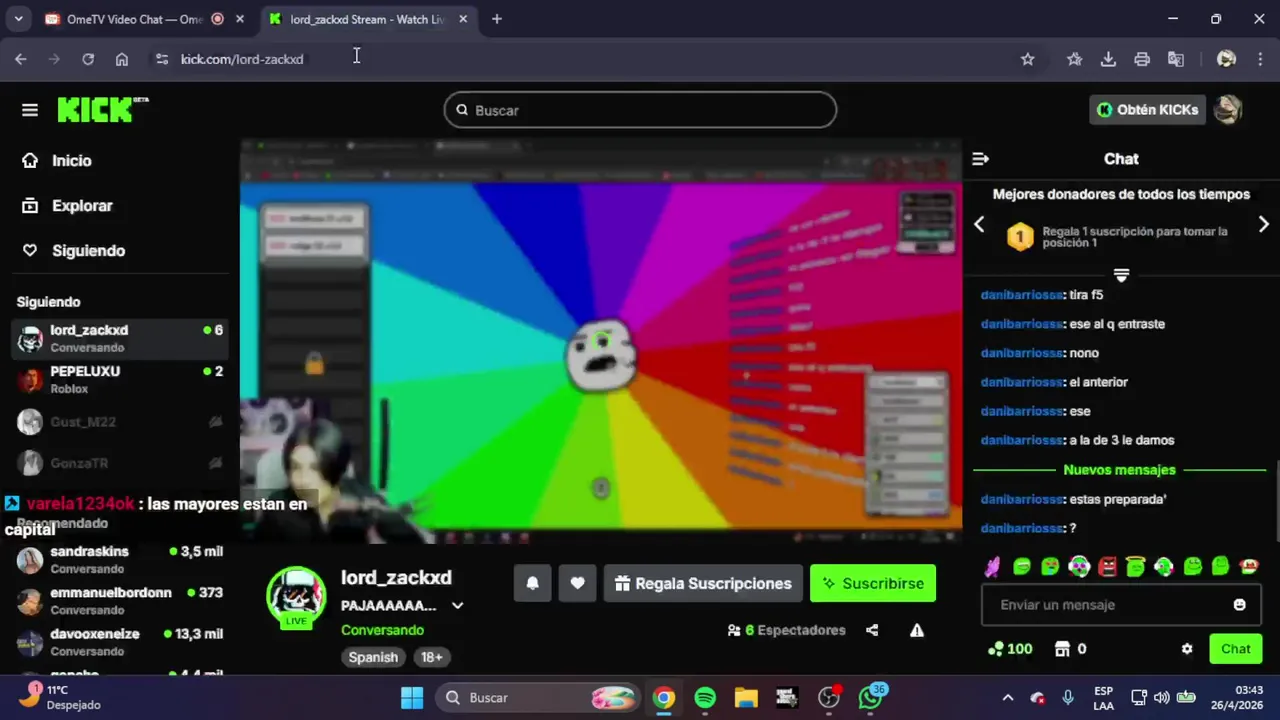Open the sandraskins recommended channel

pyautogui.click(x=120, y=560)
